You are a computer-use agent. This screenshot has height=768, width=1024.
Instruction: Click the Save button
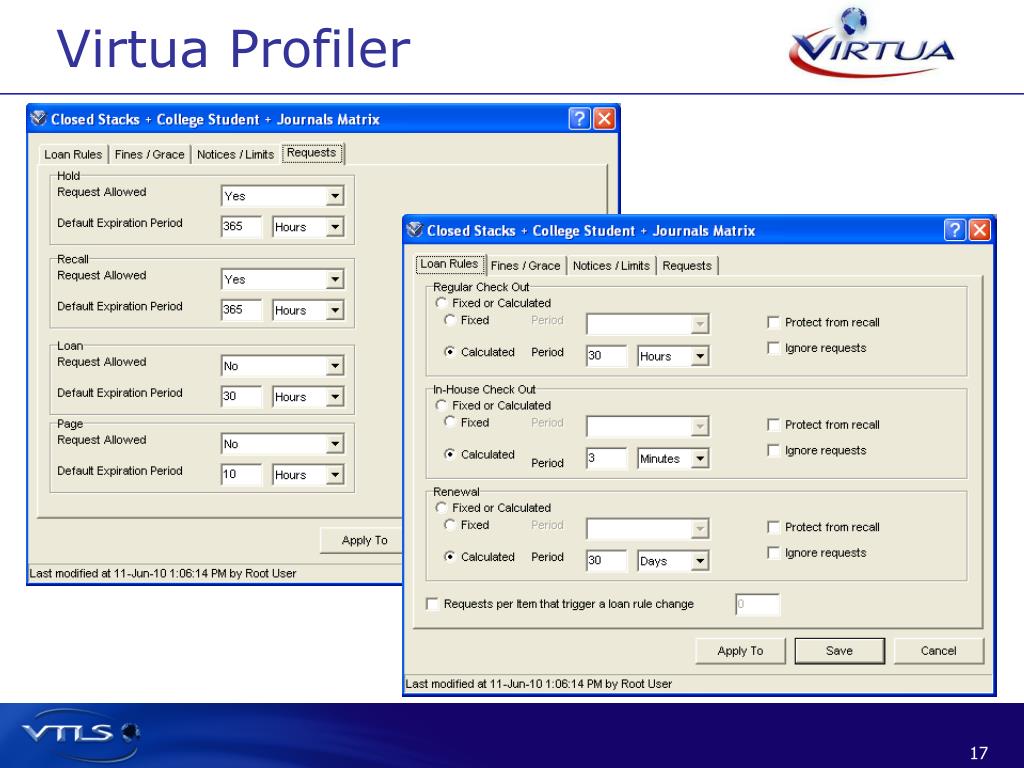[839, 650]
